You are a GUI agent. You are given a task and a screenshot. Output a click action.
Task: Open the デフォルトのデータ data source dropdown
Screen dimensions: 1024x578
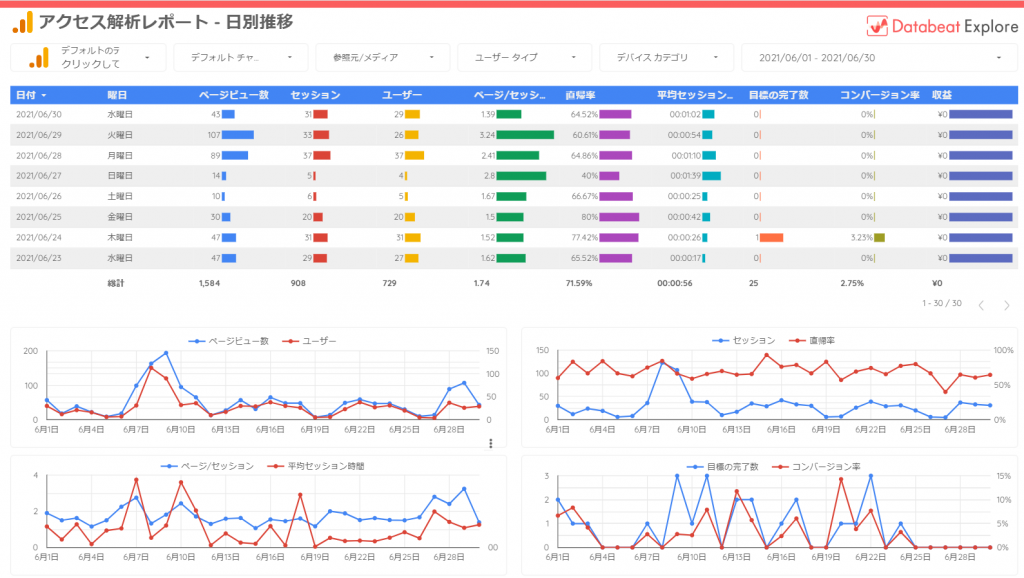coord(89,57)
